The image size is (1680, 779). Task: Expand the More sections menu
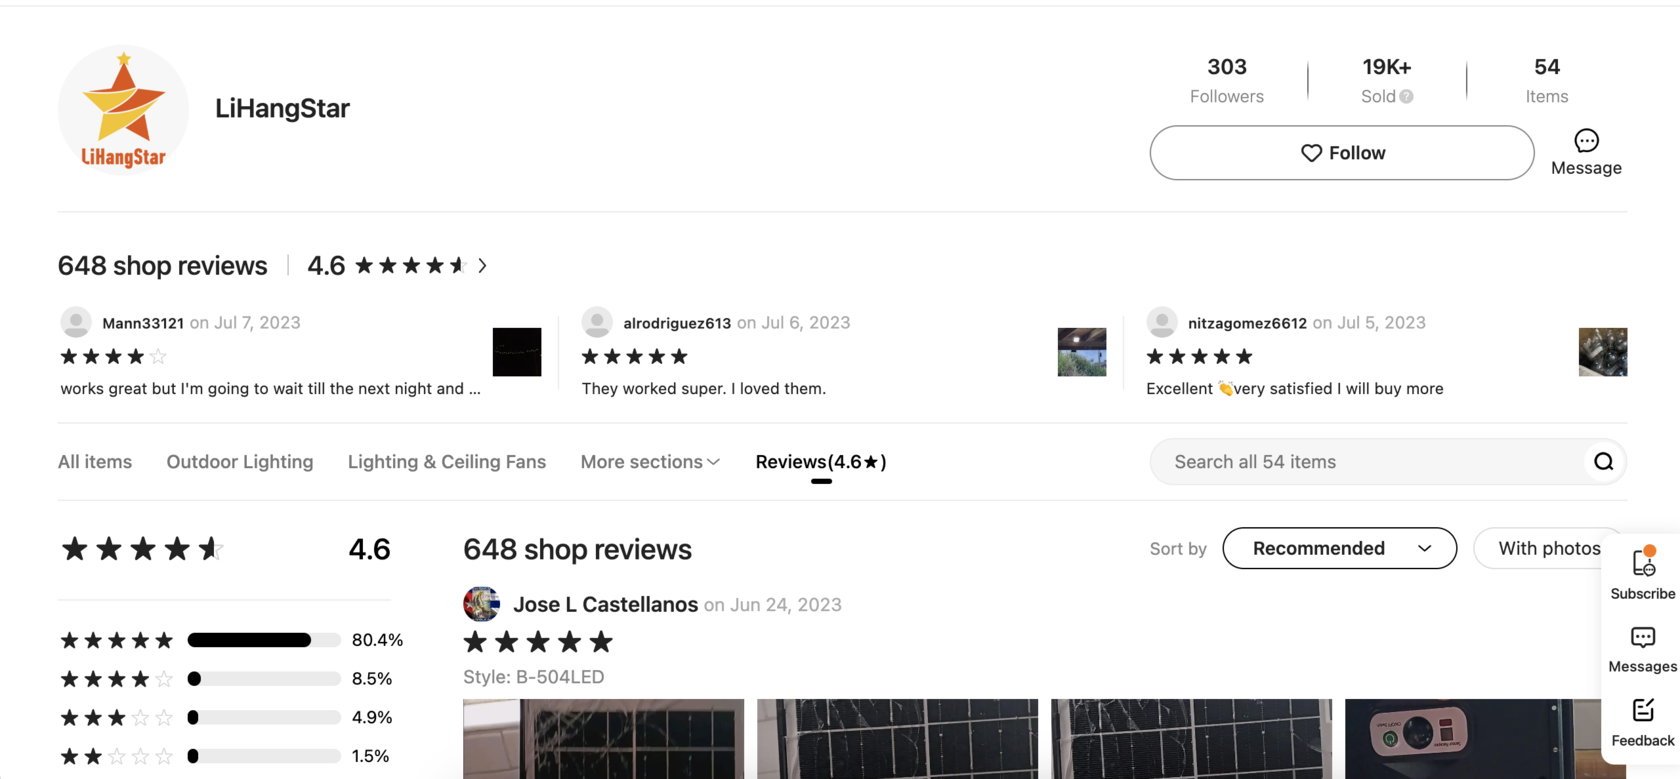click(x=650, y=462)
